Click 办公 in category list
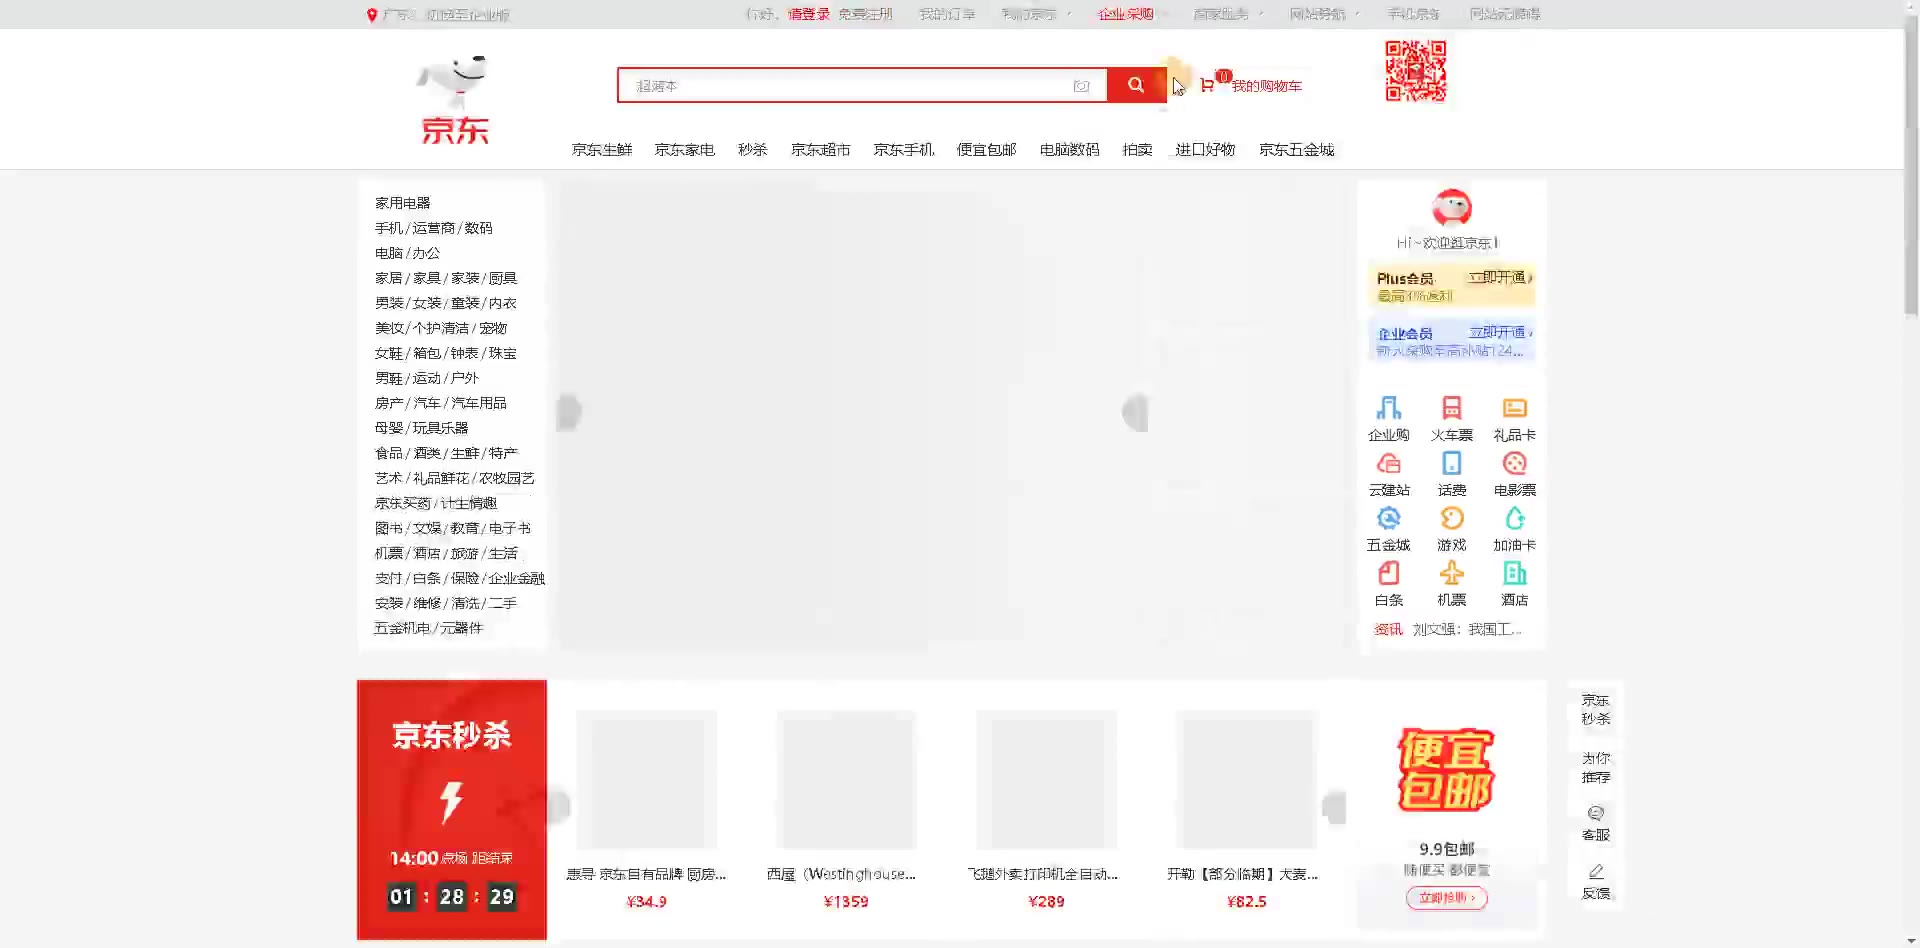This screenshot has width=1920, height=948. pos(426,253)
